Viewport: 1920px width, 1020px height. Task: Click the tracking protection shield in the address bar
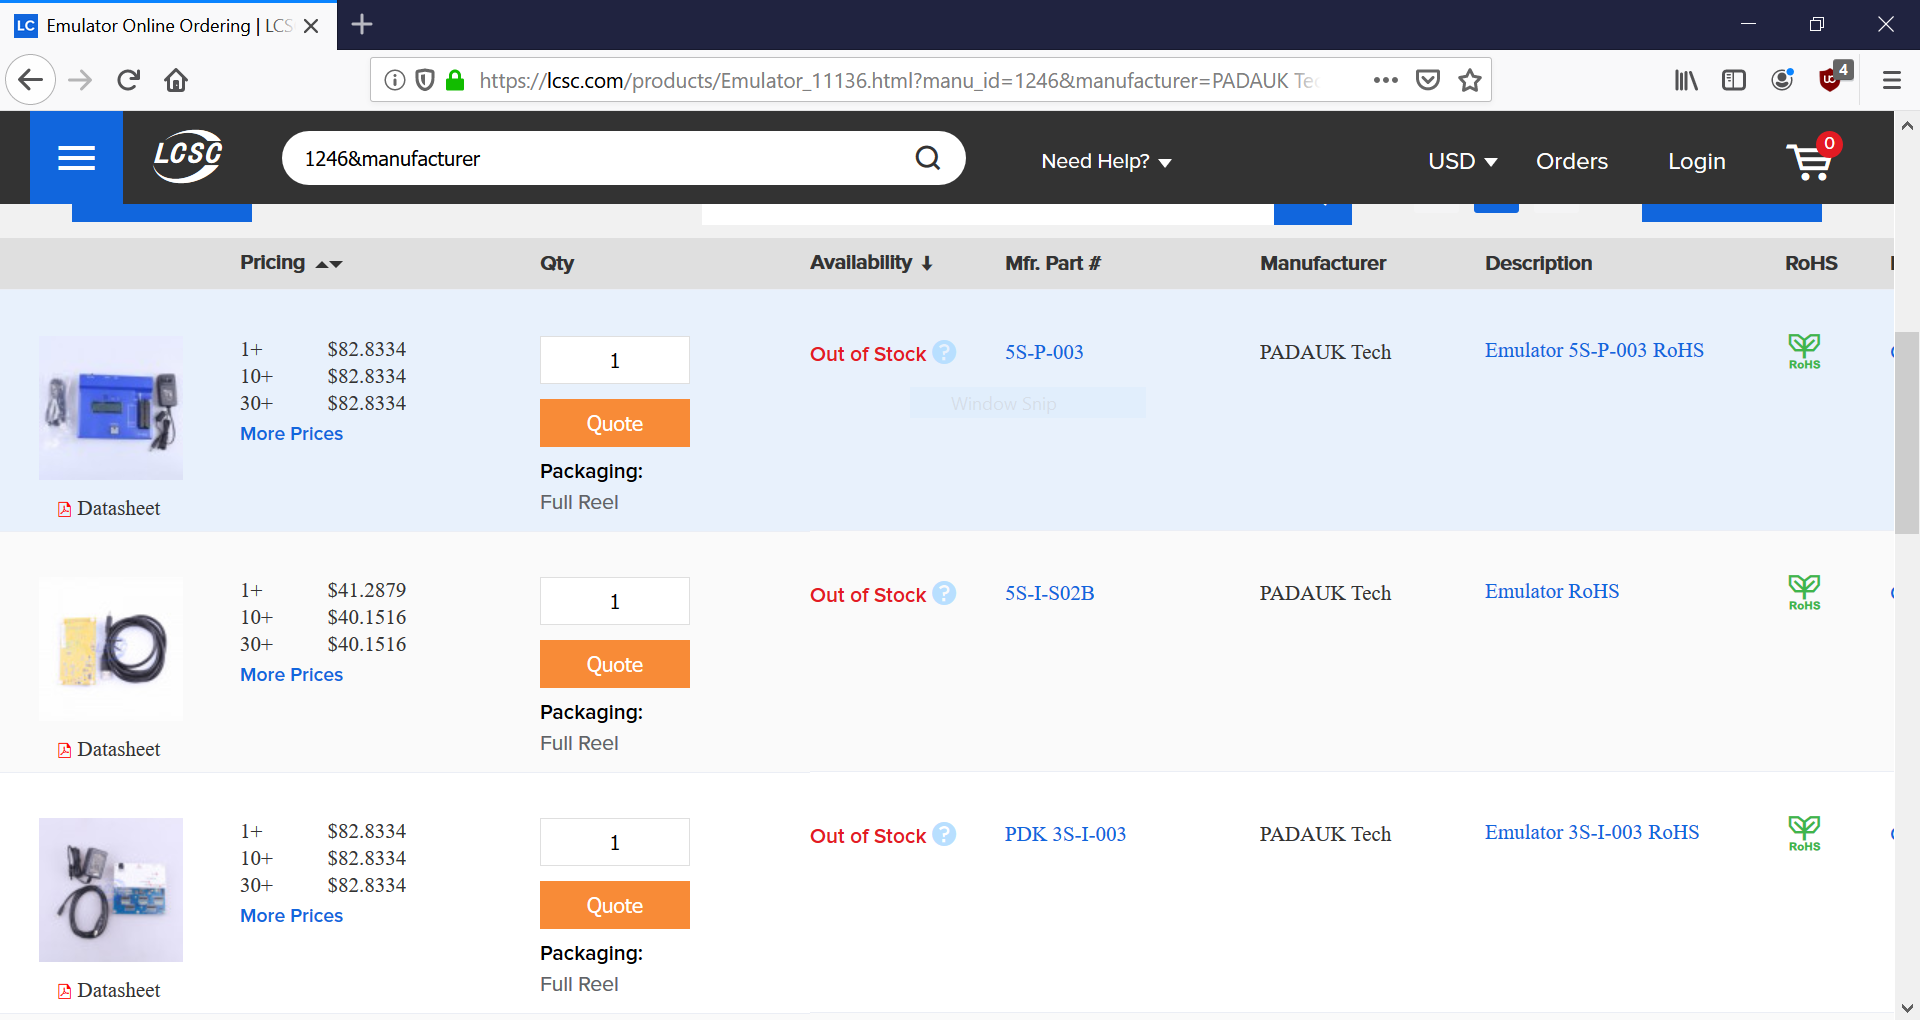point(425,80)
